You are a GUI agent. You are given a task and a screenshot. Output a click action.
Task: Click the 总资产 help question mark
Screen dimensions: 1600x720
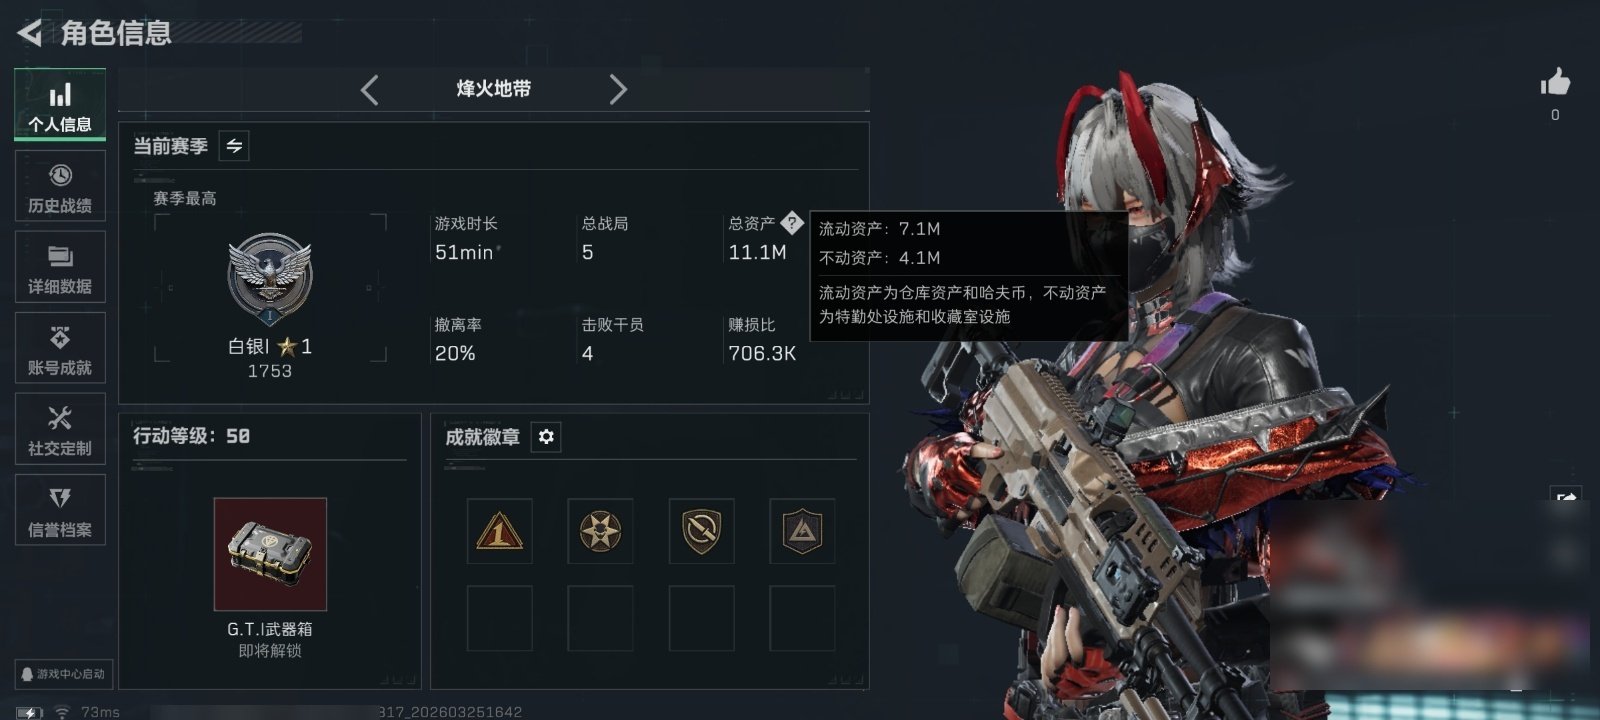point(792,222)
